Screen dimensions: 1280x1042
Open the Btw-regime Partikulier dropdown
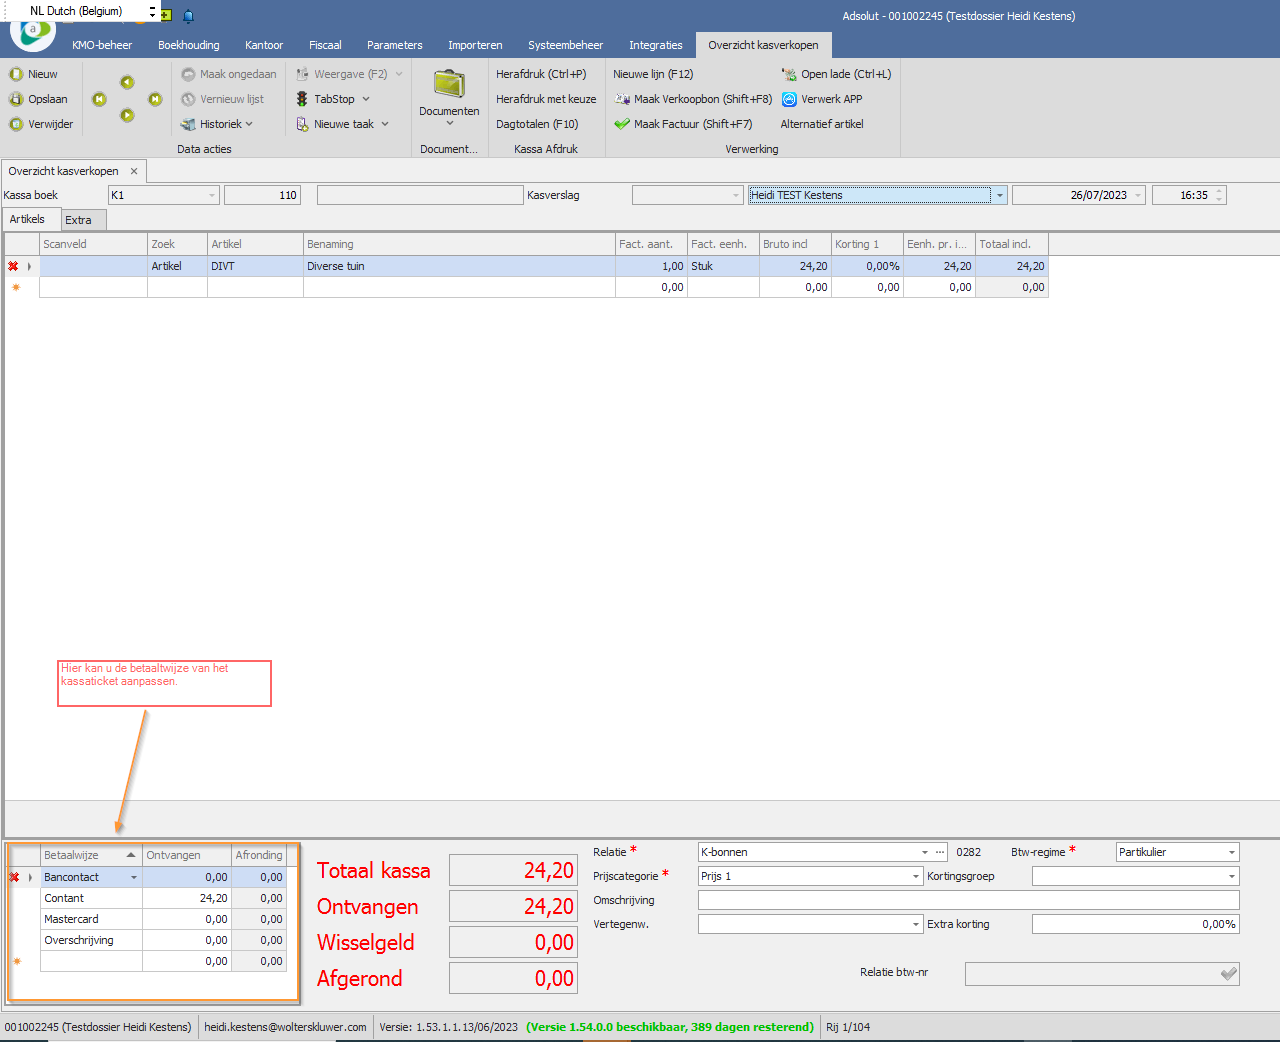[x=1232, y=852]
